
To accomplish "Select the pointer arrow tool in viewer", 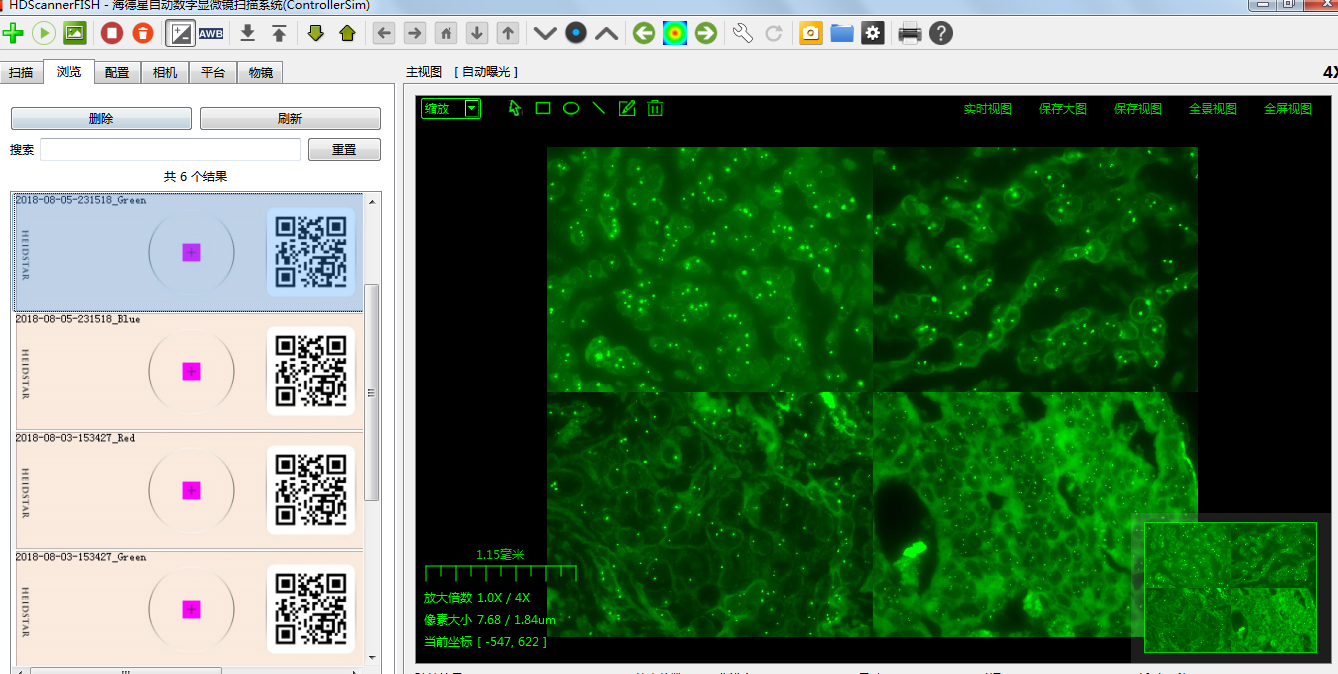I will pyautogui.click(x=515, y=108).
